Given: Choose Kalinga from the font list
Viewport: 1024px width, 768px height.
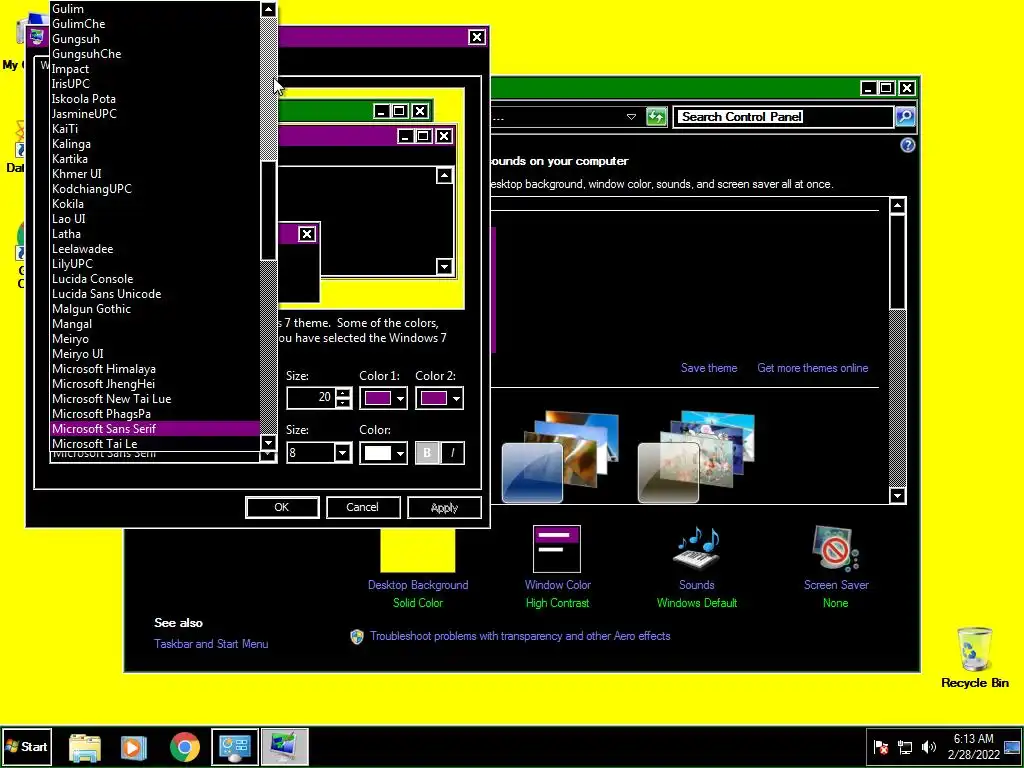Looking at the screenshot, I should point(155,144).
